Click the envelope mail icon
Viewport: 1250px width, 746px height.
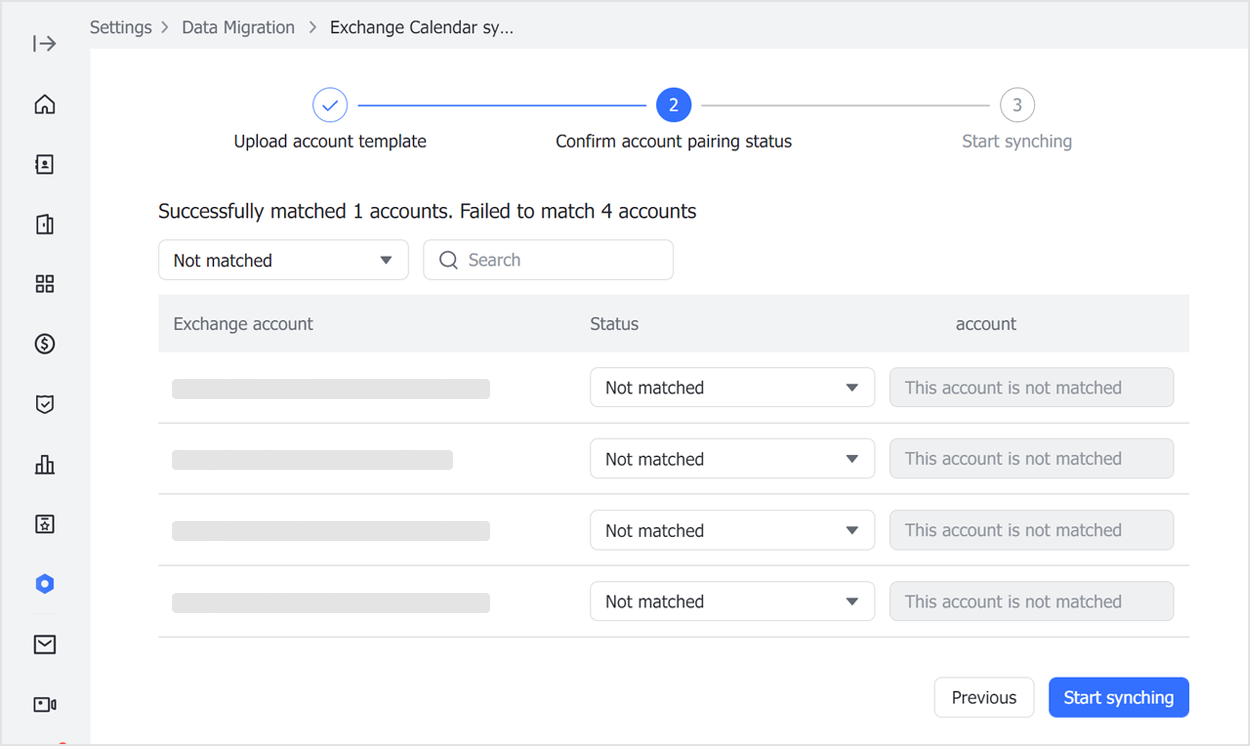[x=45, y=645]
